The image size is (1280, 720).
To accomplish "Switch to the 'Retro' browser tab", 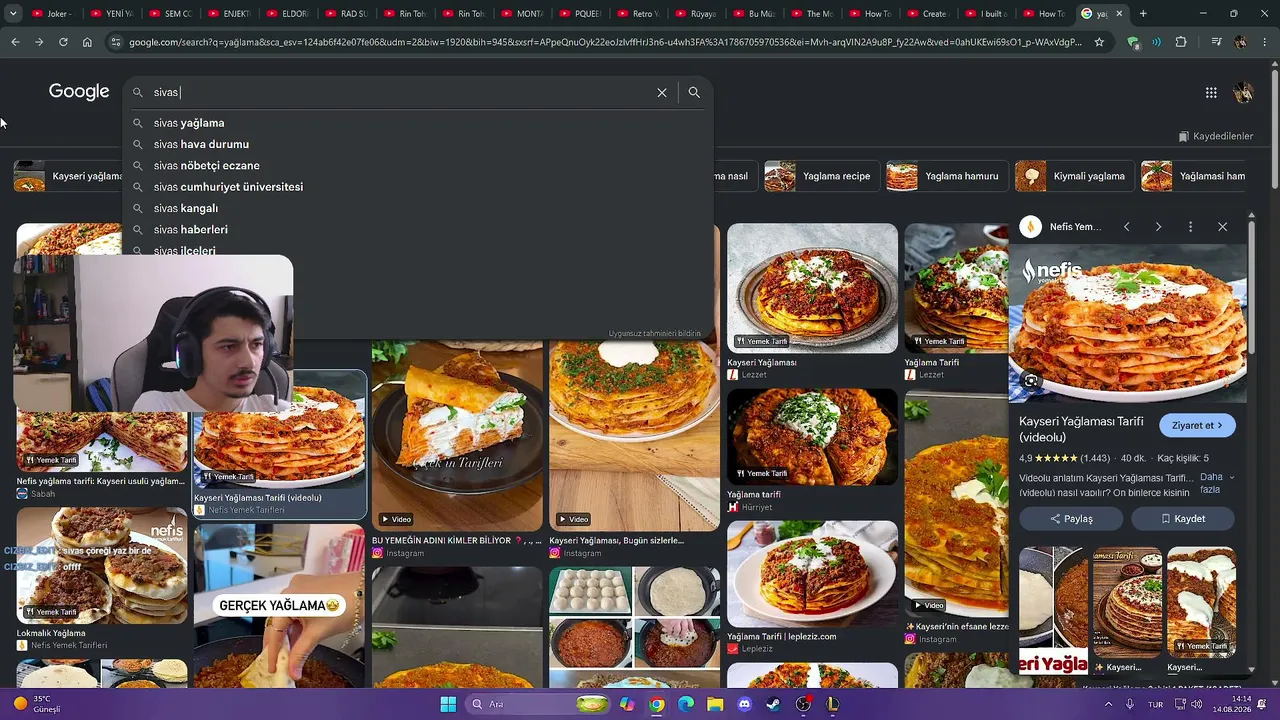I will click(x=638, y=14).
